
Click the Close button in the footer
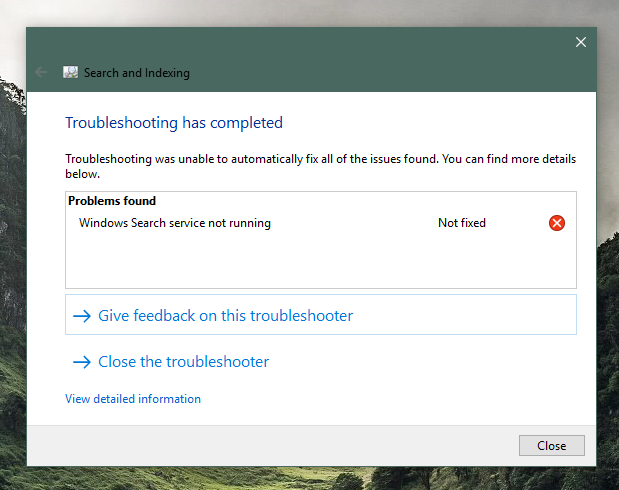[x=551, y=445]
